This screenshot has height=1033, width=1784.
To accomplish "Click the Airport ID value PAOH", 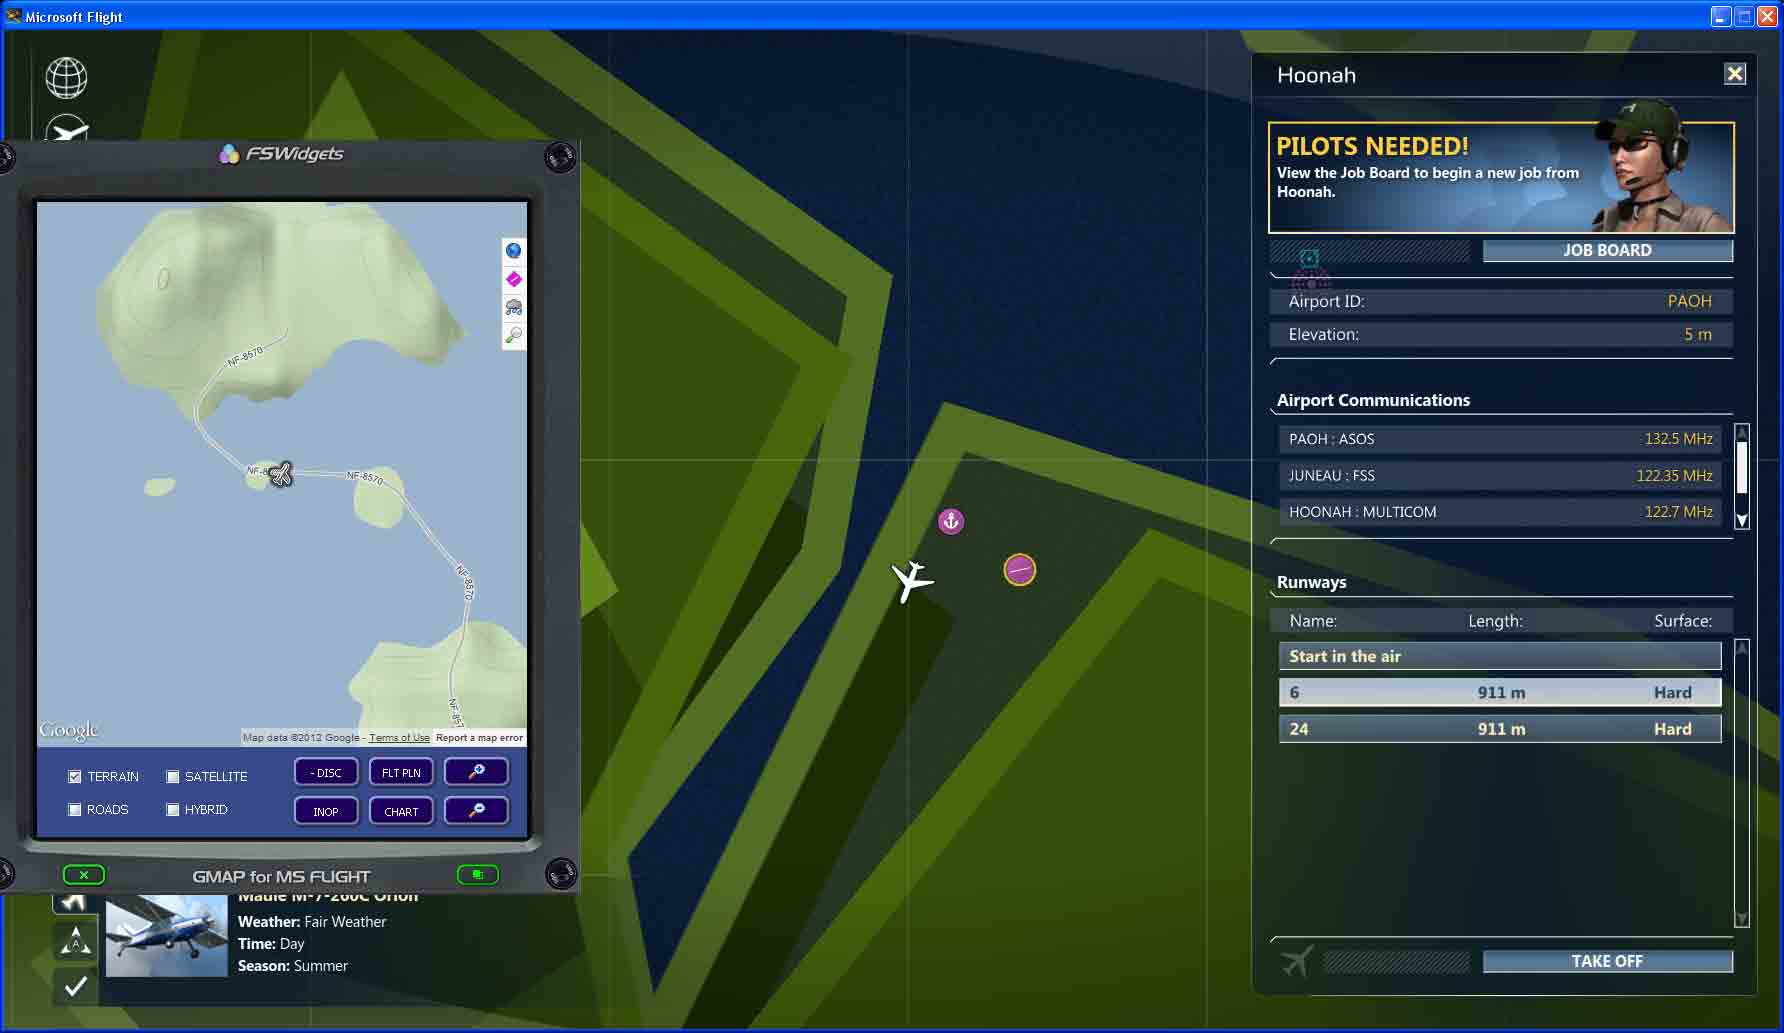I will tap(1689, 301).
